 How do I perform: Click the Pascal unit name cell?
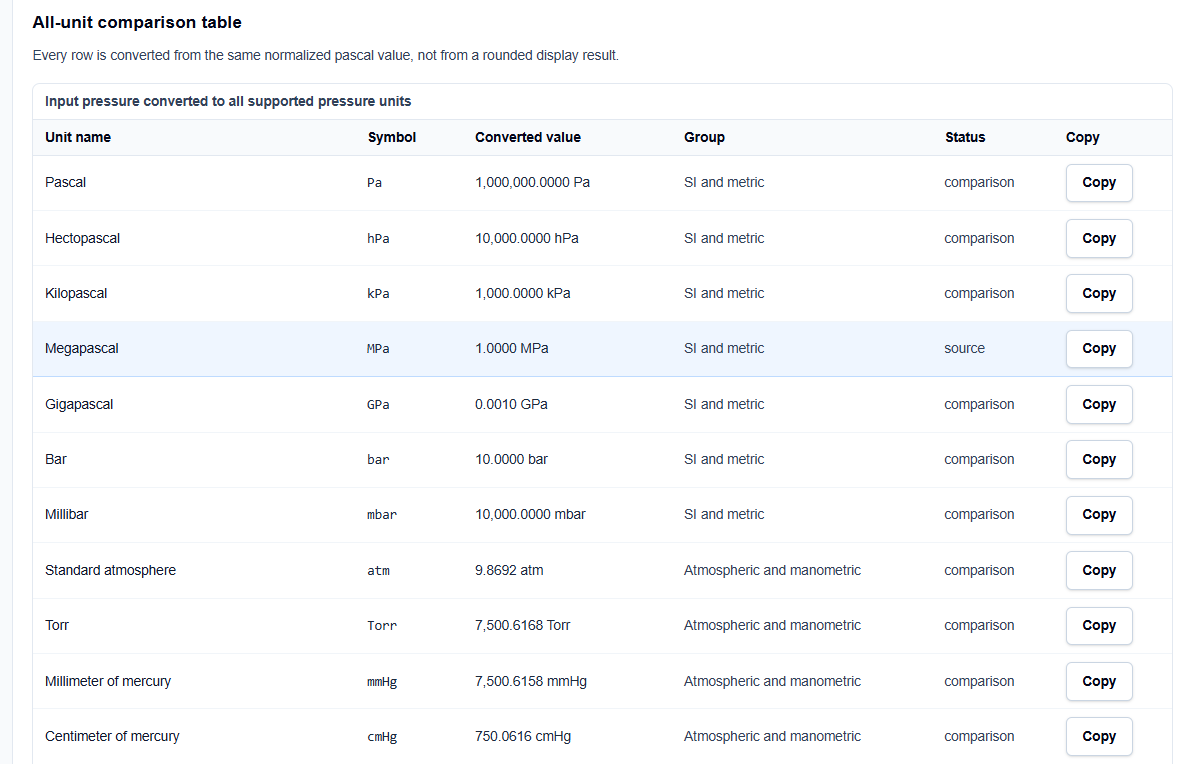pyautogui.click(x=65, y=182)
